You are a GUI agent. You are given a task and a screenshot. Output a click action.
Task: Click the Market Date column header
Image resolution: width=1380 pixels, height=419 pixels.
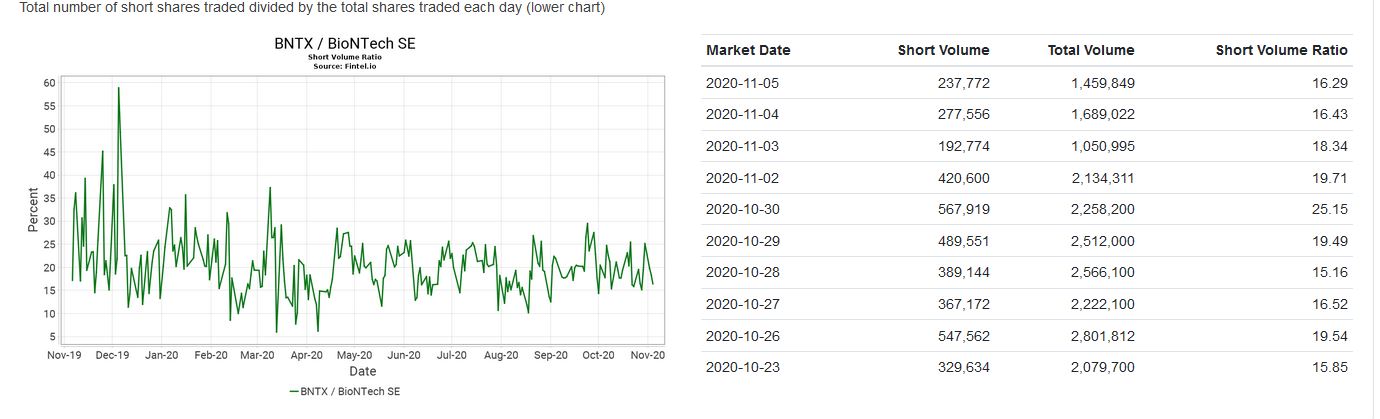click(x=747, y=50)
